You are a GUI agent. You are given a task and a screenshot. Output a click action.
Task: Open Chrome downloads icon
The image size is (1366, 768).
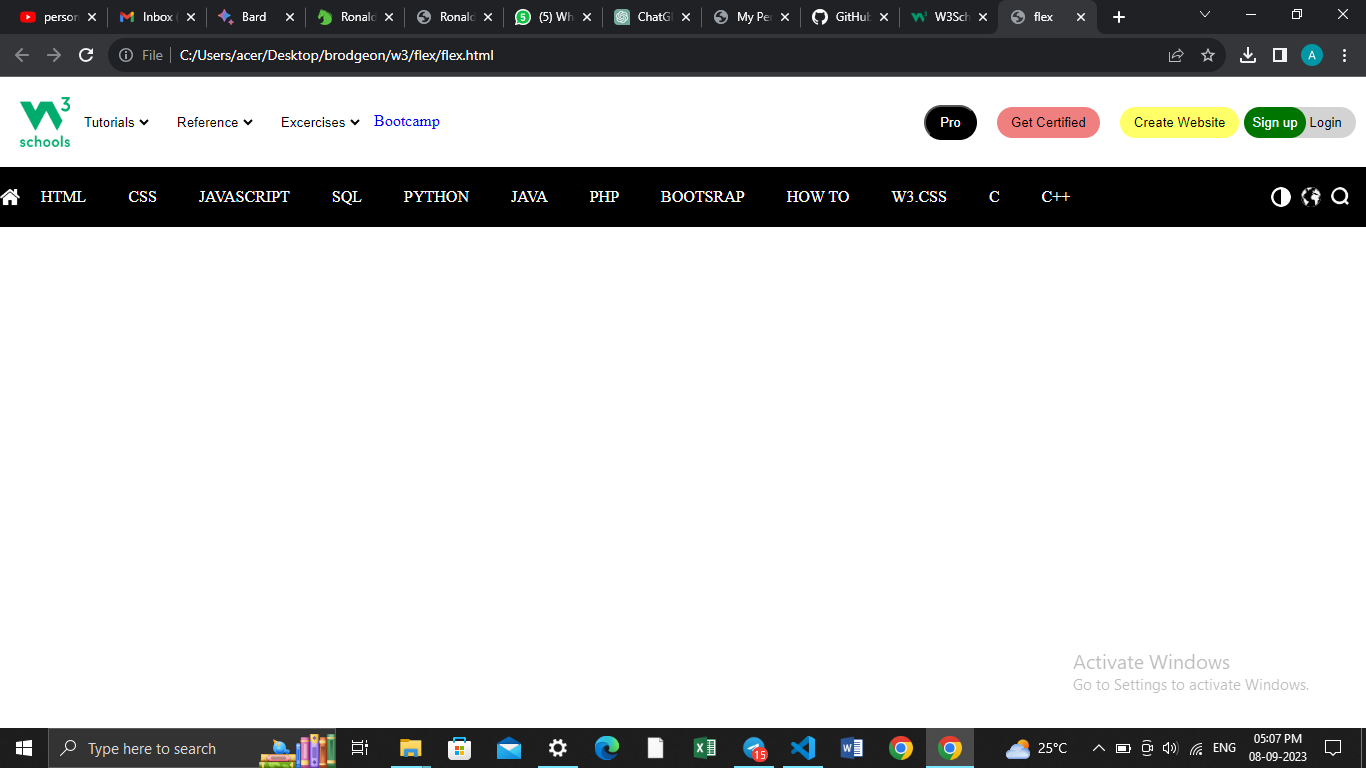pyautogui.click(x=1247, y=55)
